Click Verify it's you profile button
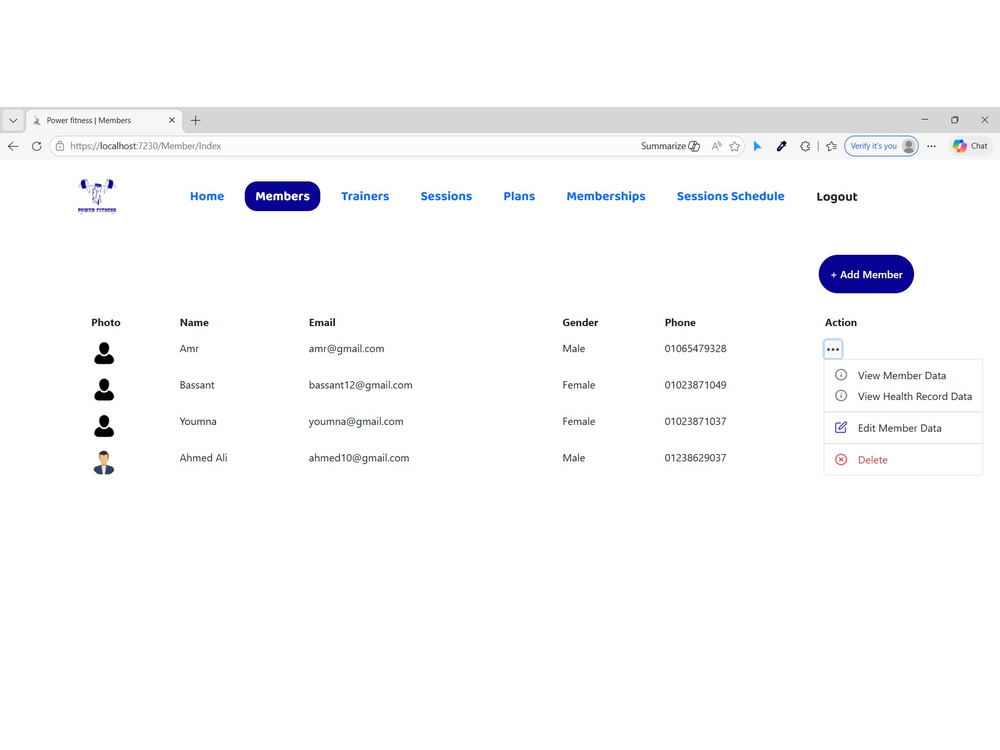This screenshot has height=750, width=1000. [x=881, y=146]
